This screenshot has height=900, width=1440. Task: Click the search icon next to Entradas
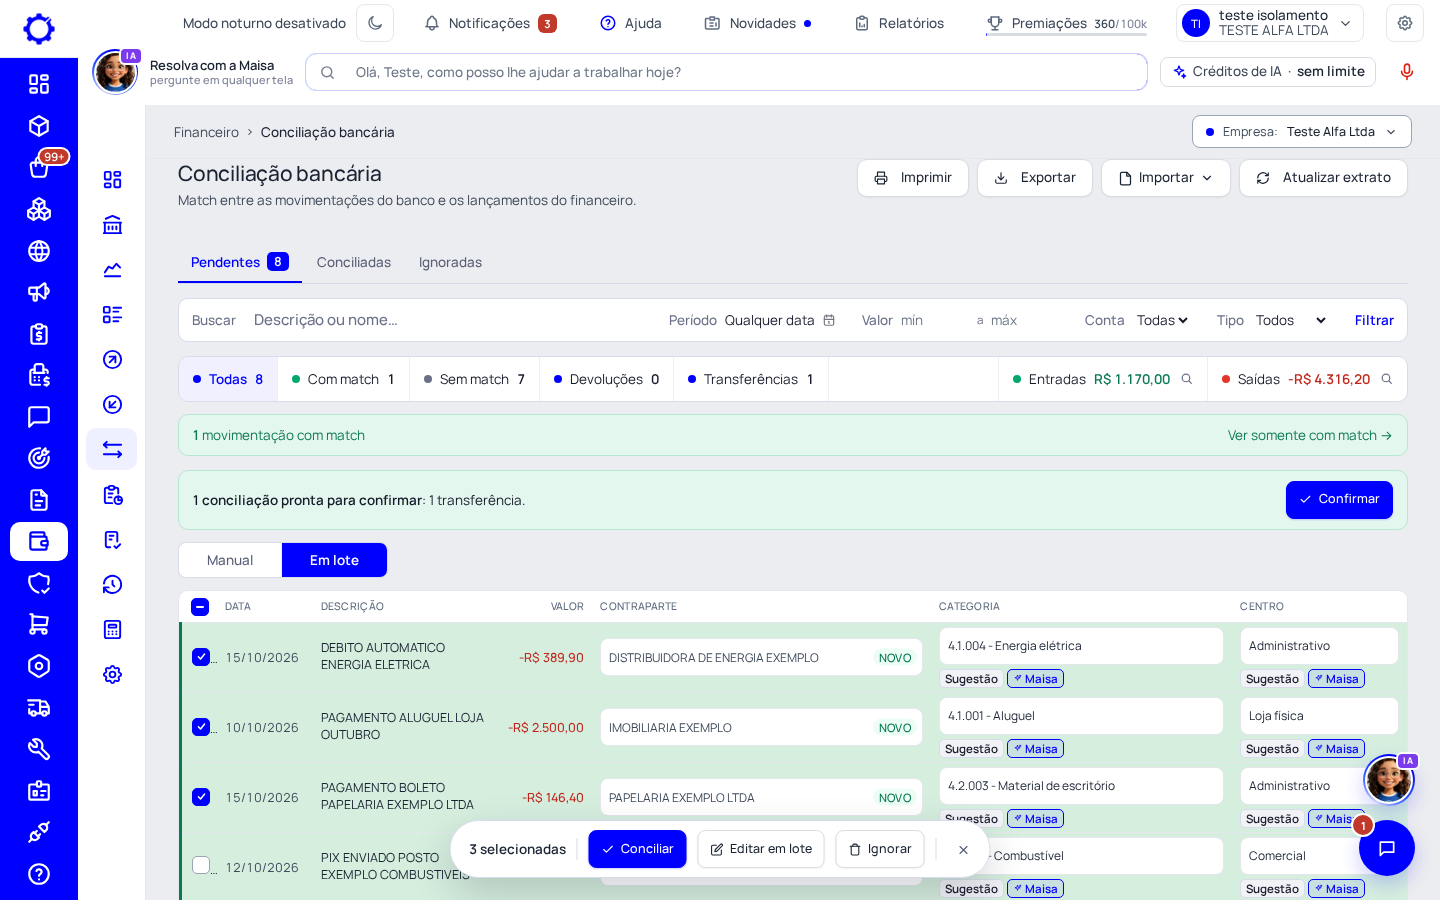(1187, 379)
